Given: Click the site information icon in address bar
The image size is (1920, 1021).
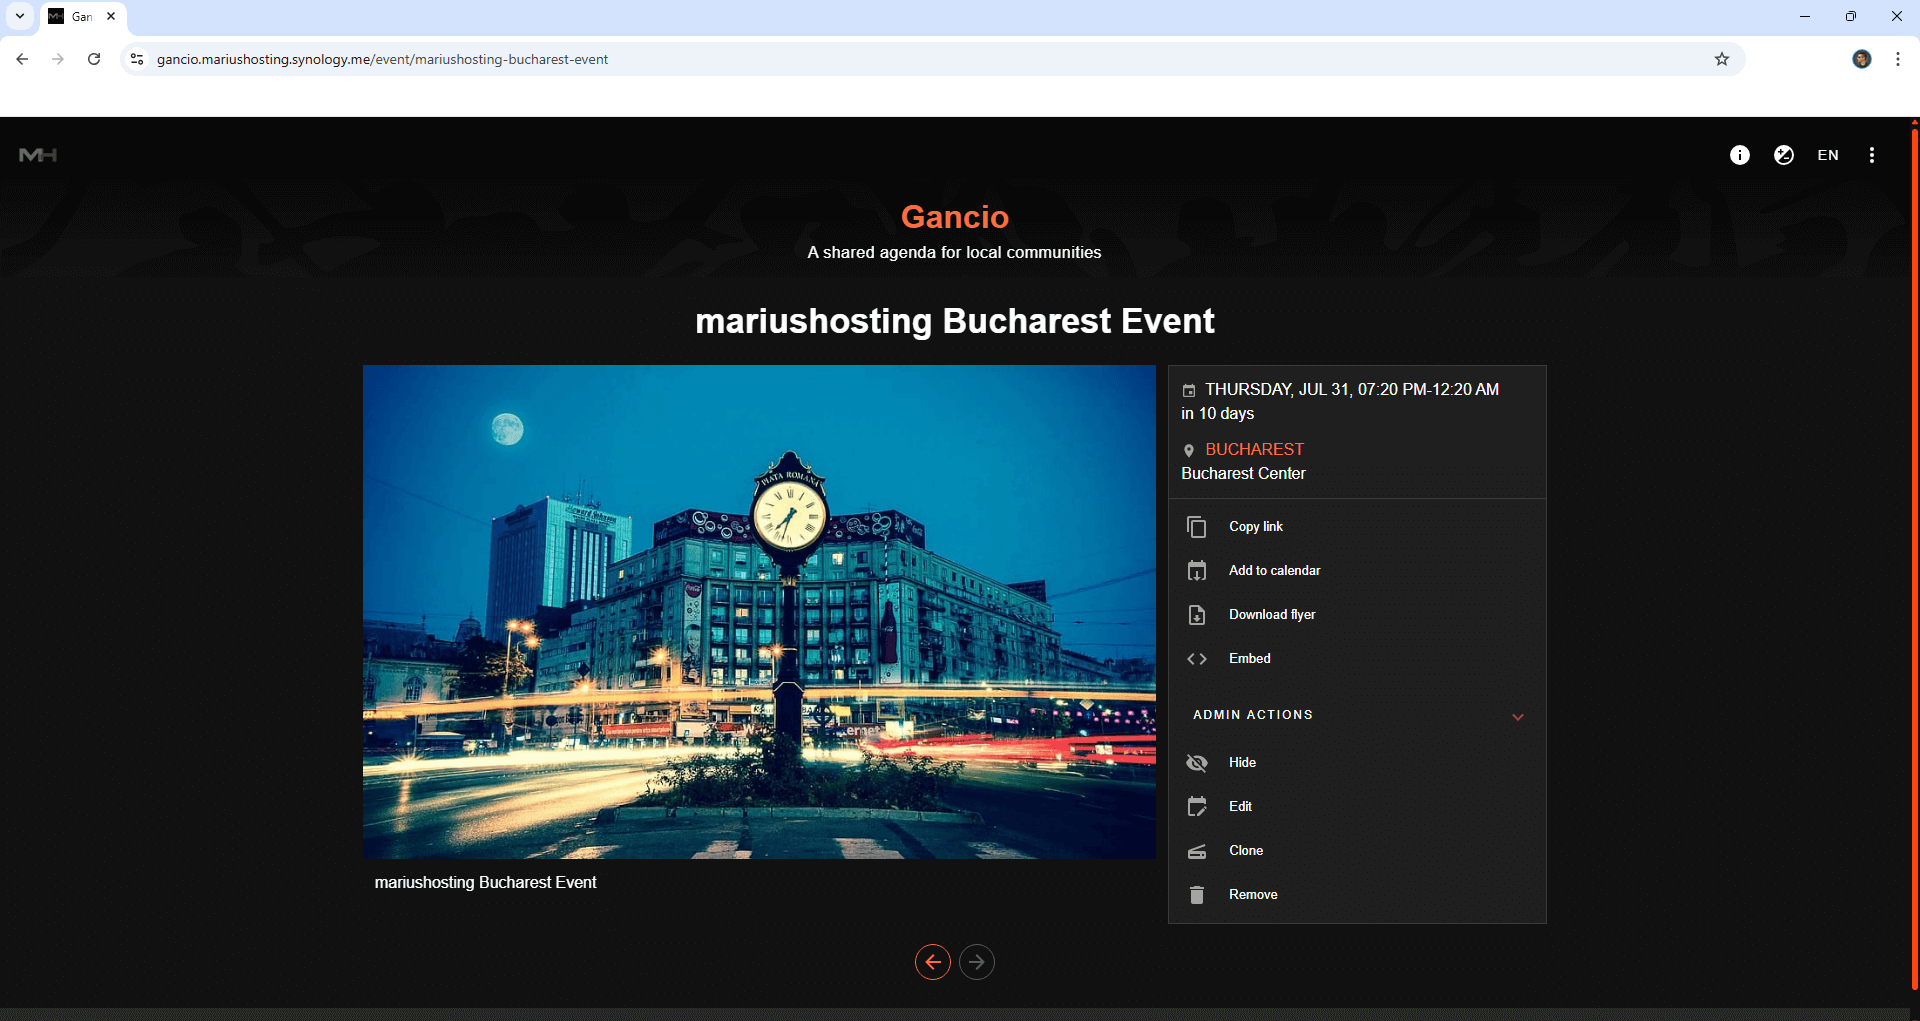Looking at the screenshot, I should click(137, 59).
